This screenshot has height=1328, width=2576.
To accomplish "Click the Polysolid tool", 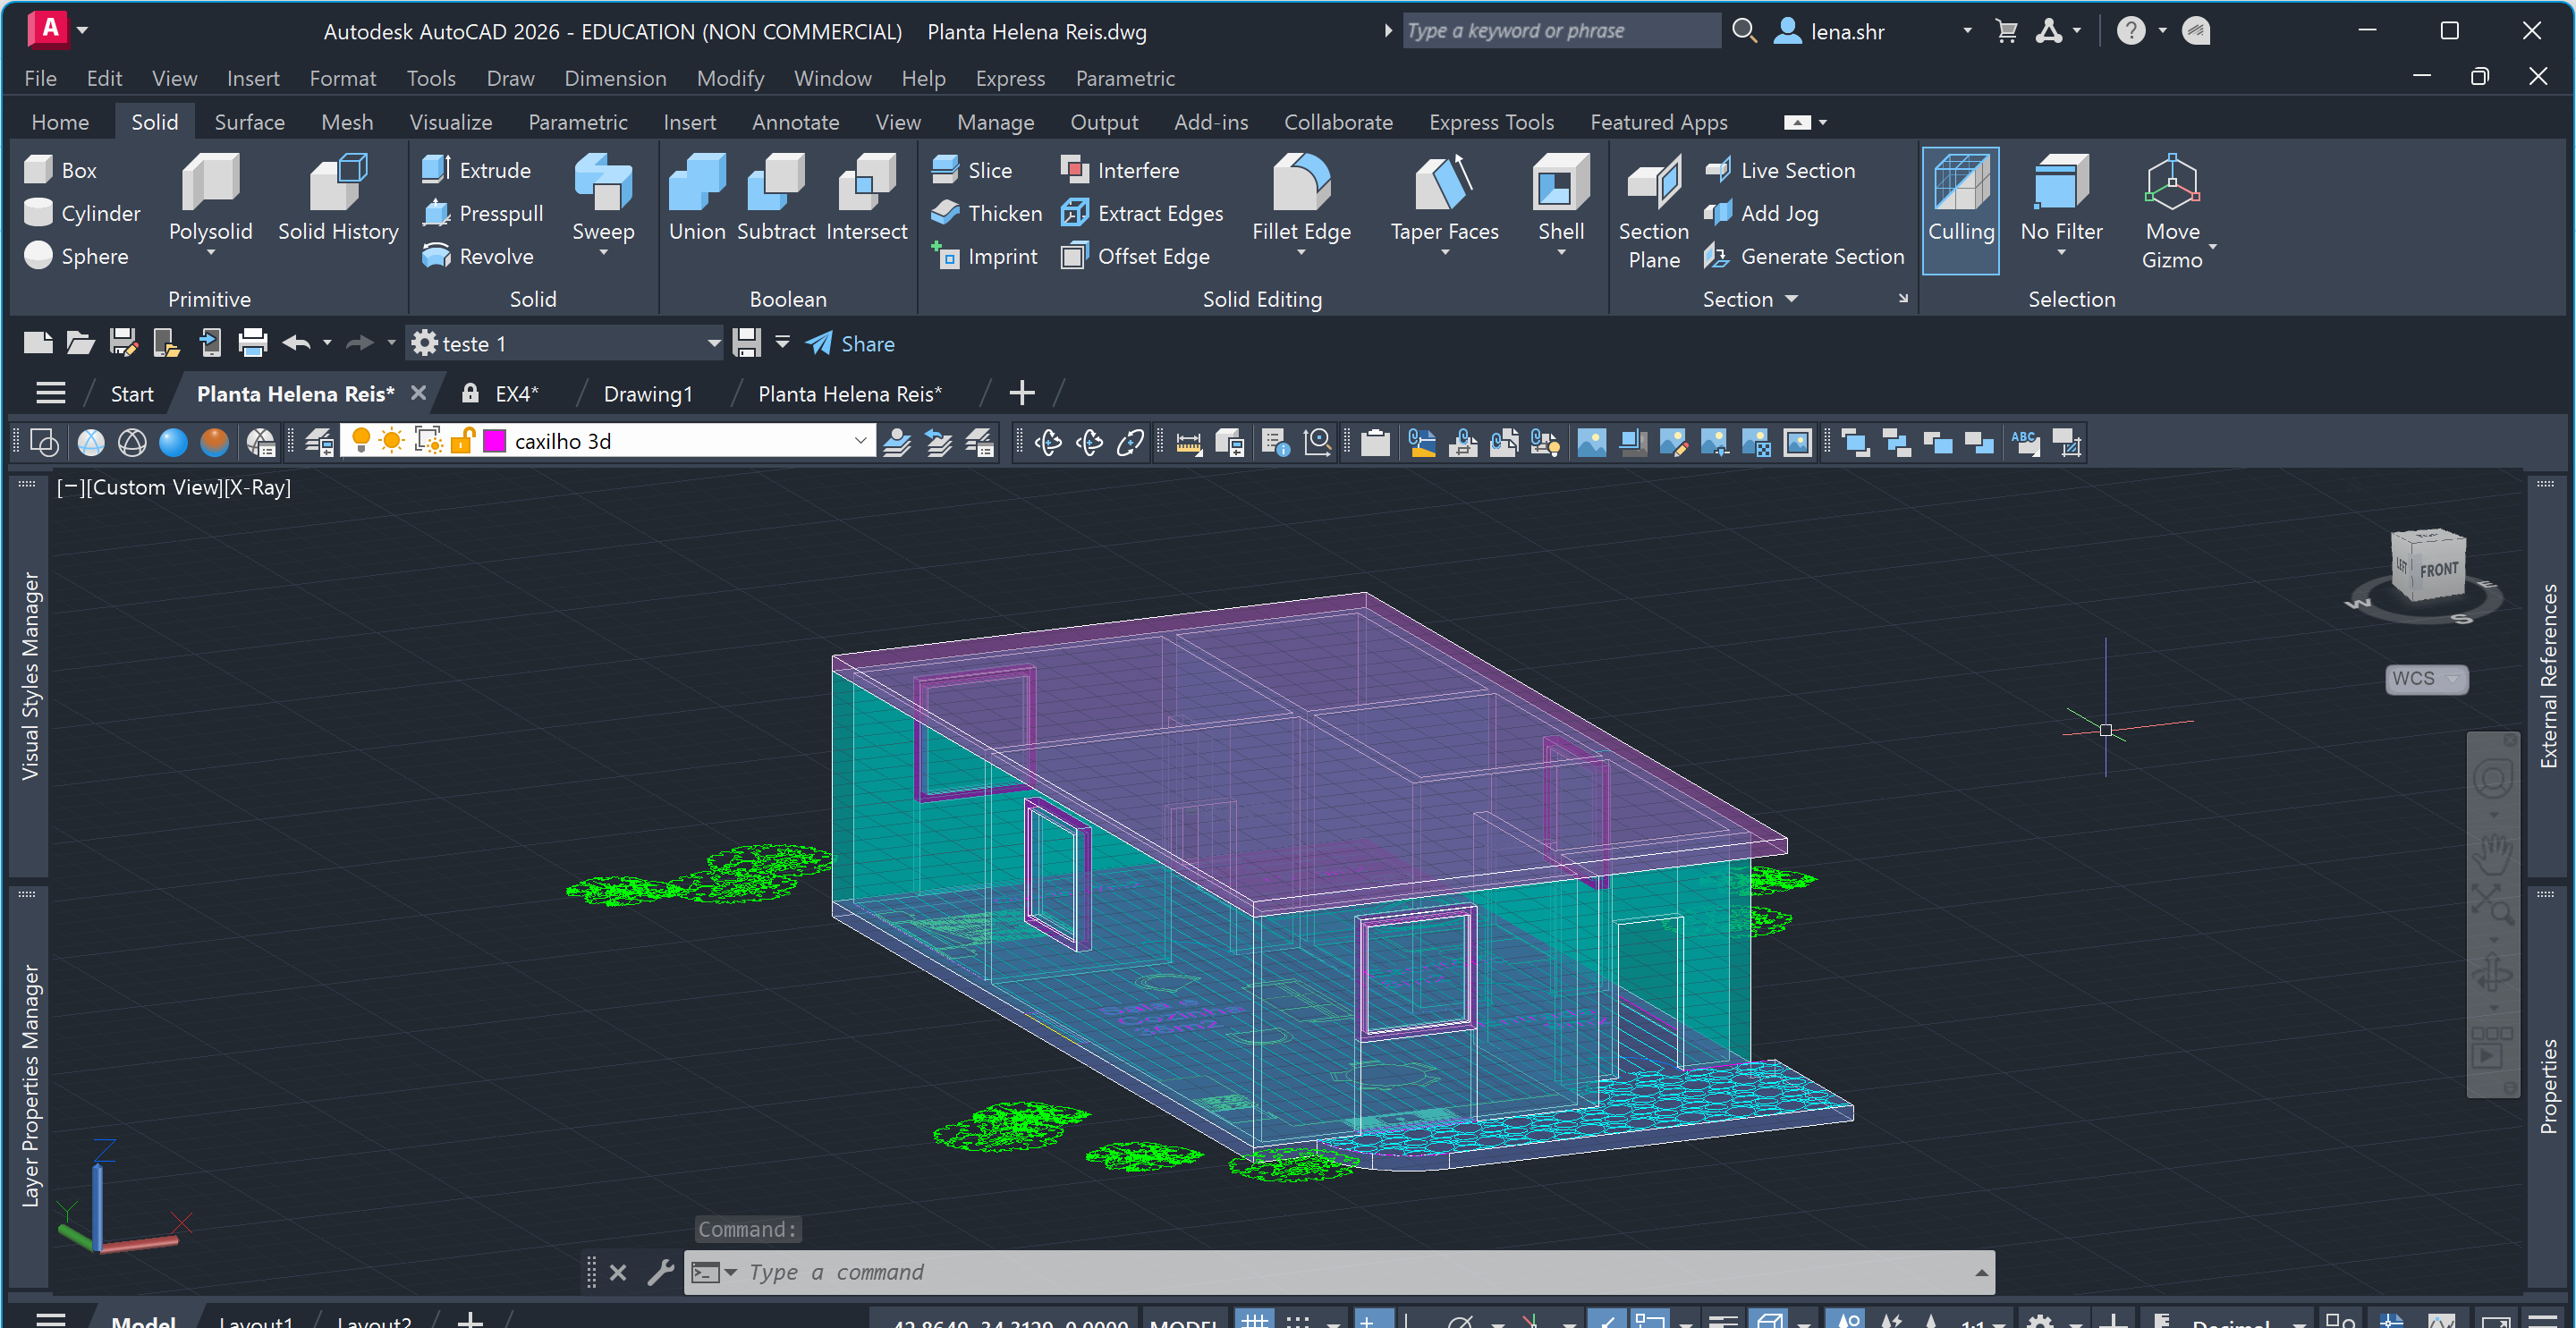I will pos(210,203).
